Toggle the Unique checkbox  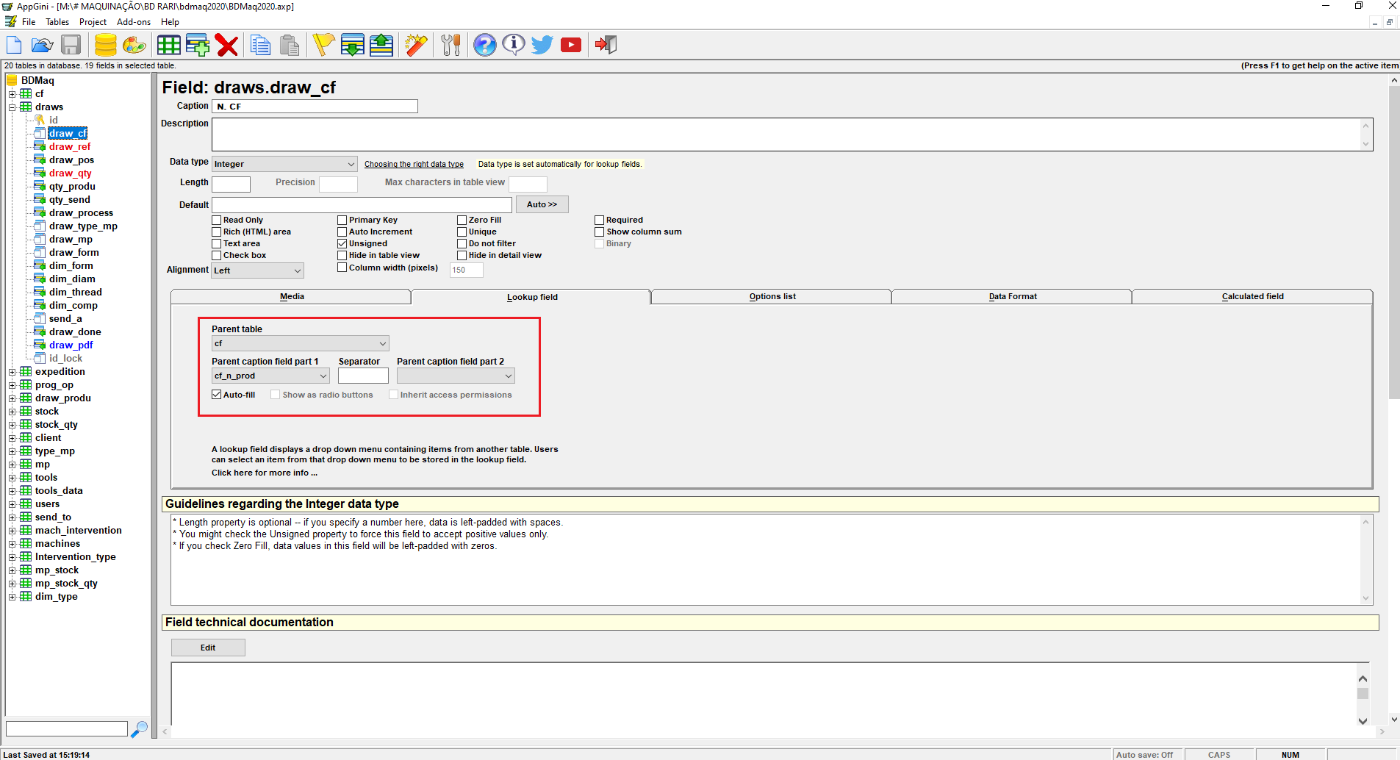click(x=462, y=232)
